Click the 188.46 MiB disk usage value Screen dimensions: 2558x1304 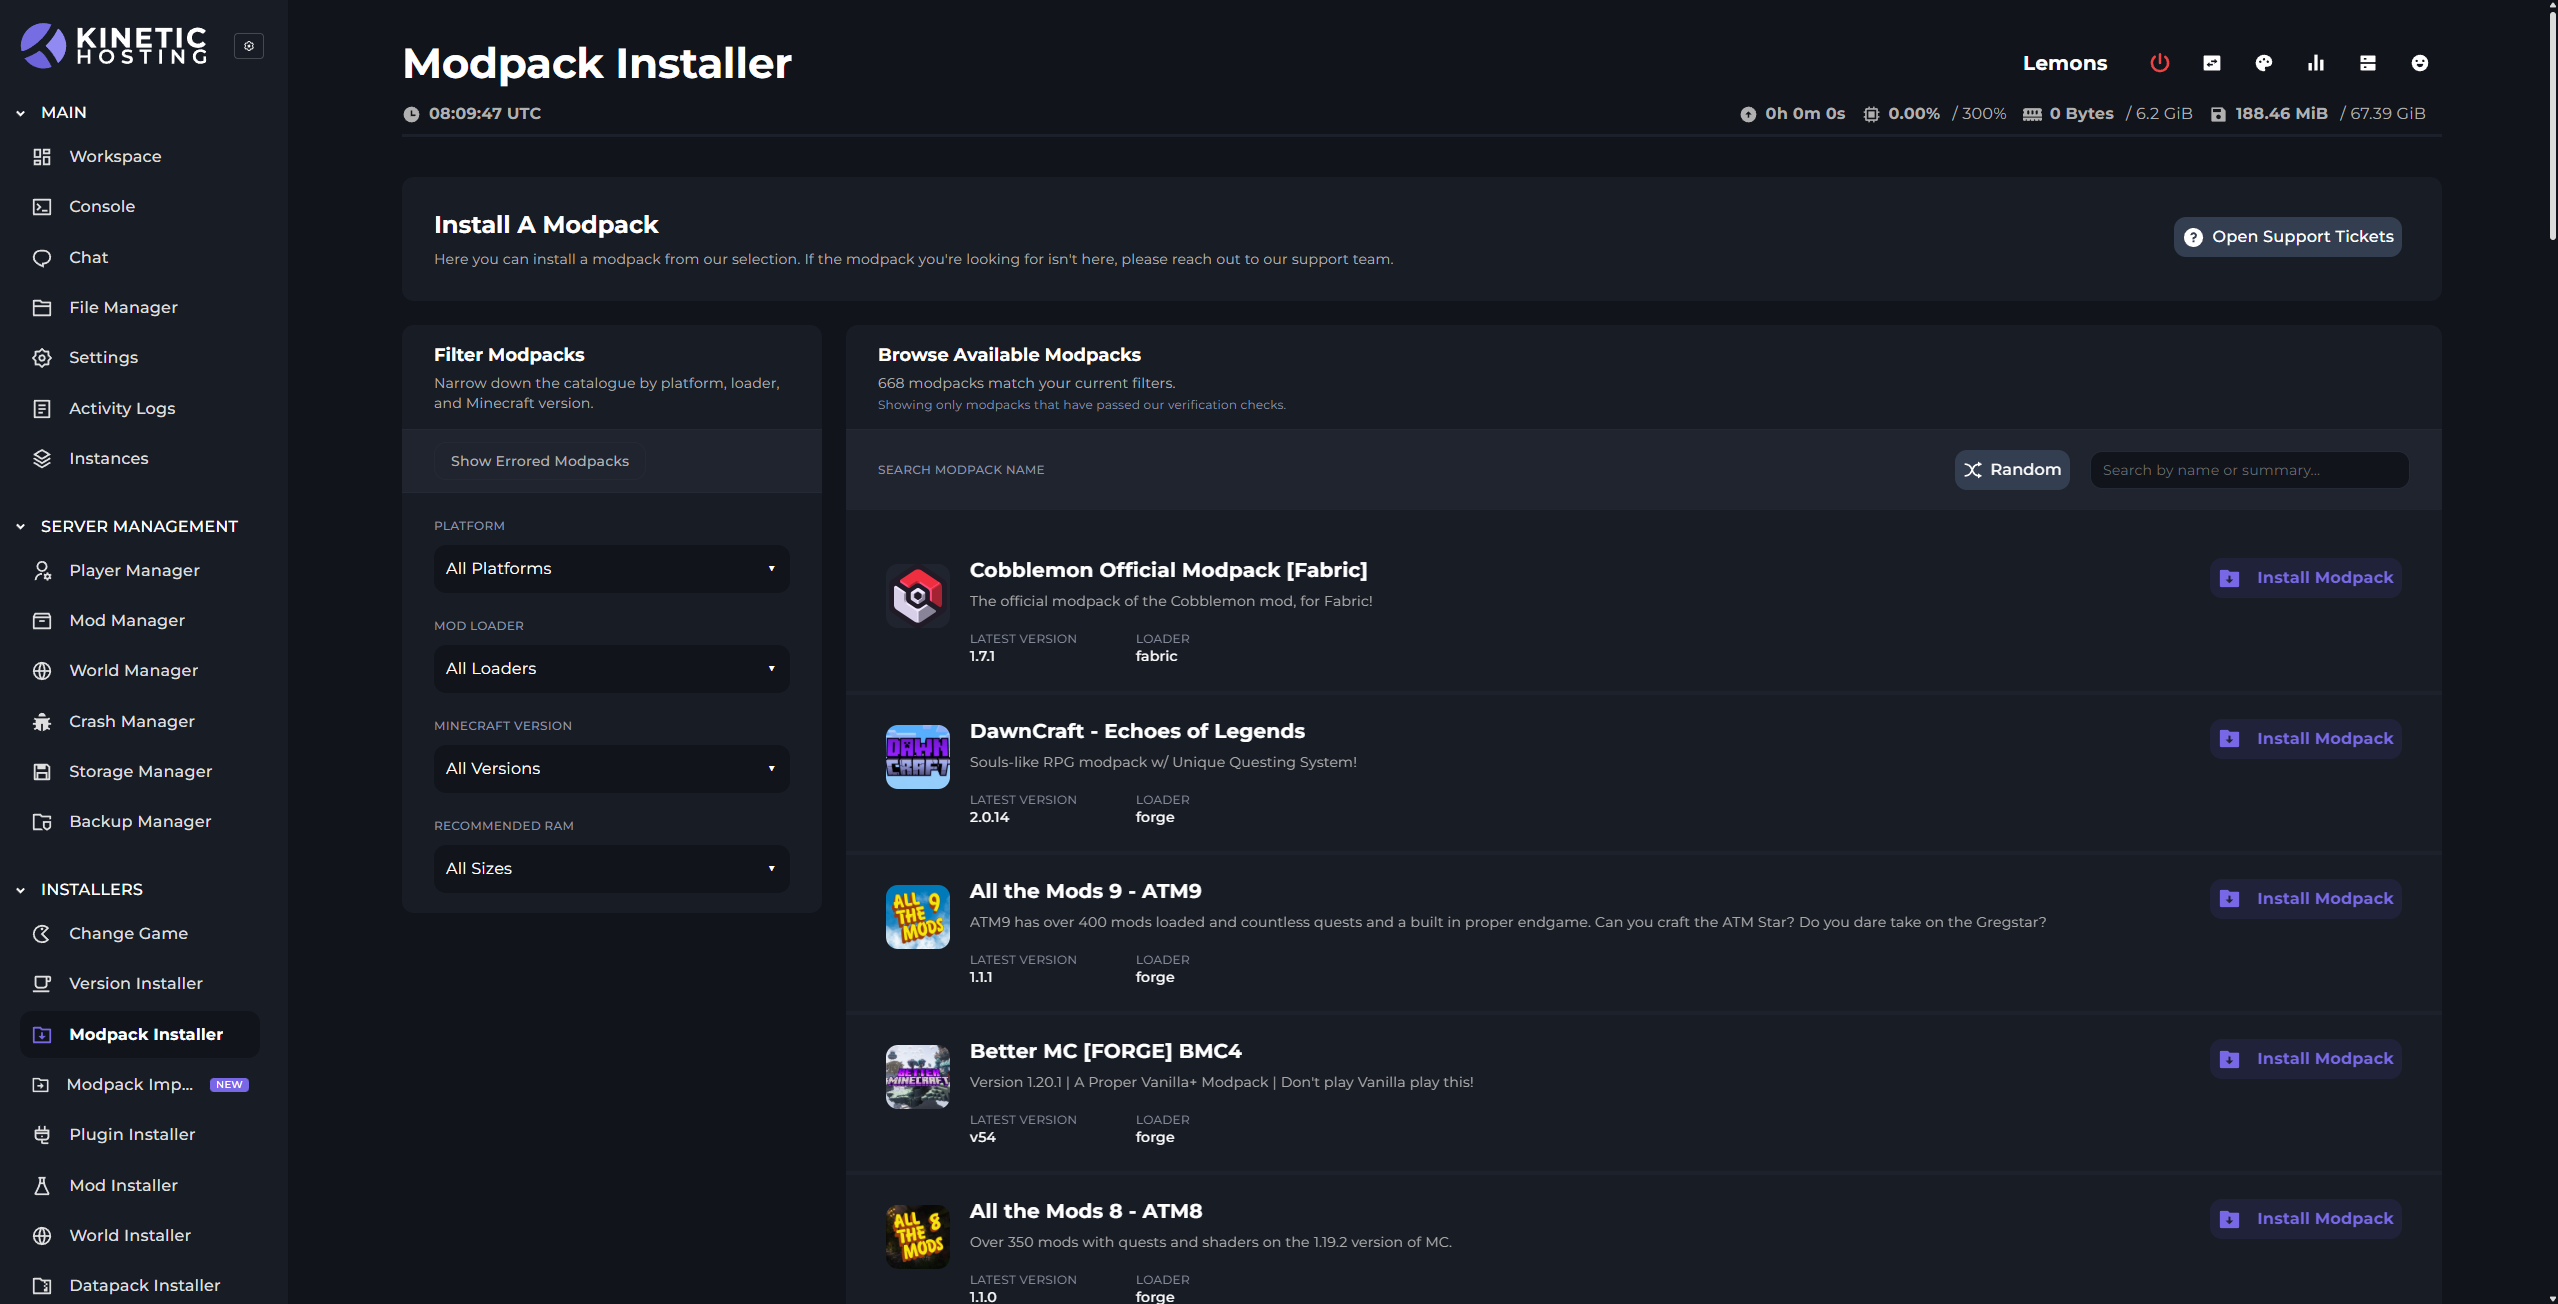[x=2281, y=114]
